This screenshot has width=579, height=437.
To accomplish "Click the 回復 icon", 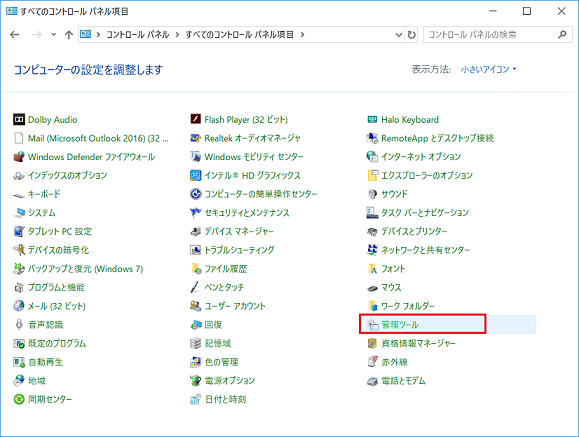I will tap(195, 325).
